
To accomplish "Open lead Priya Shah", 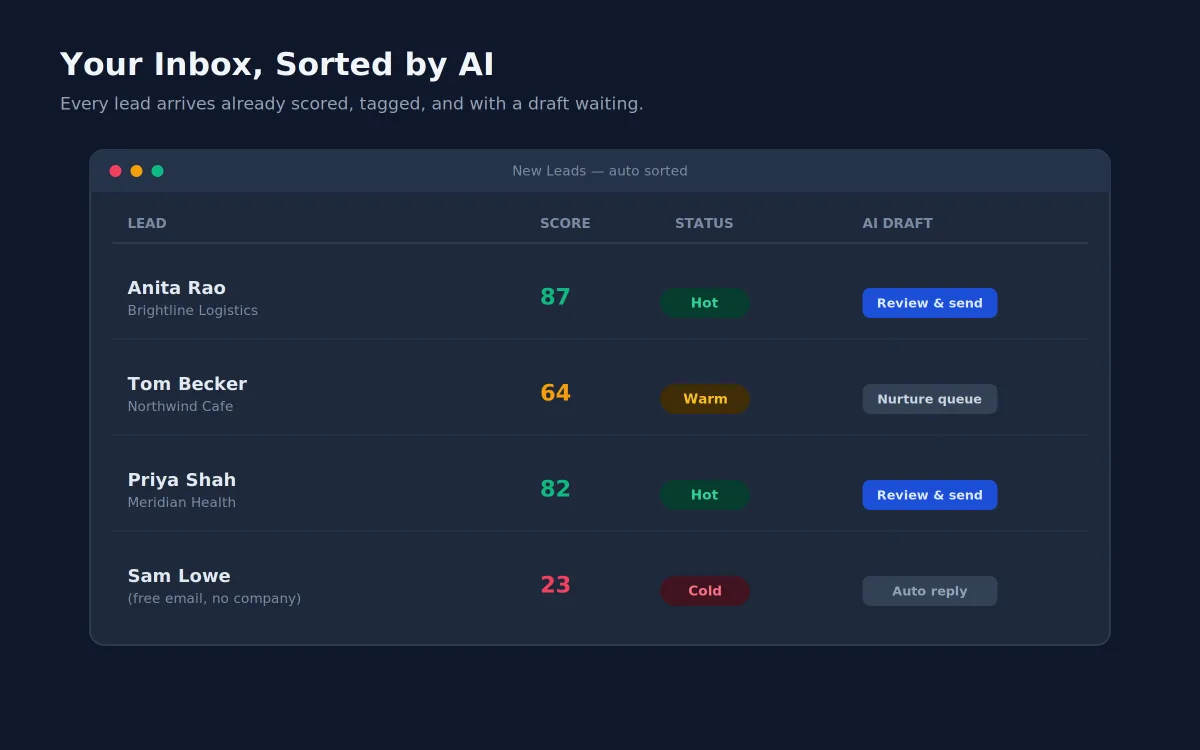I will [x=182, y=480].
